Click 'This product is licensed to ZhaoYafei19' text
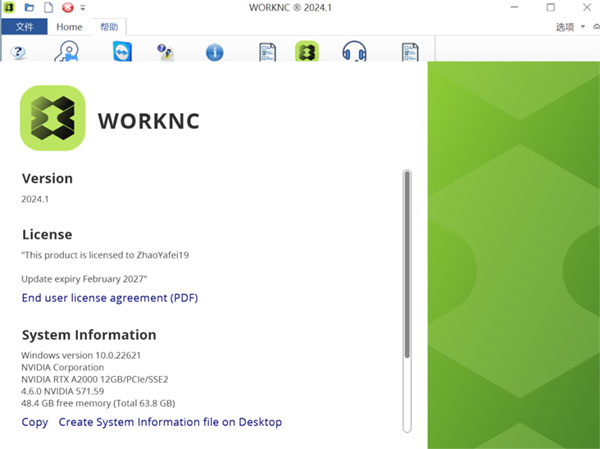The width and height of the screenshot is (600, 449). coord(105,255)
